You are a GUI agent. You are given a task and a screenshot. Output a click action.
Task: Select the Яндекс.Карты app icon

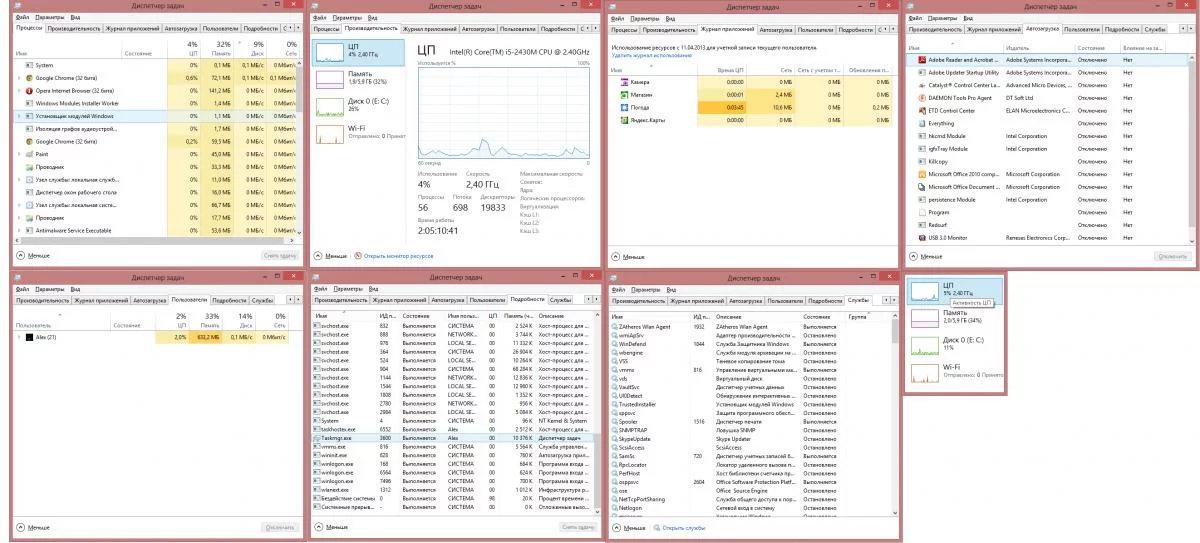625,120
